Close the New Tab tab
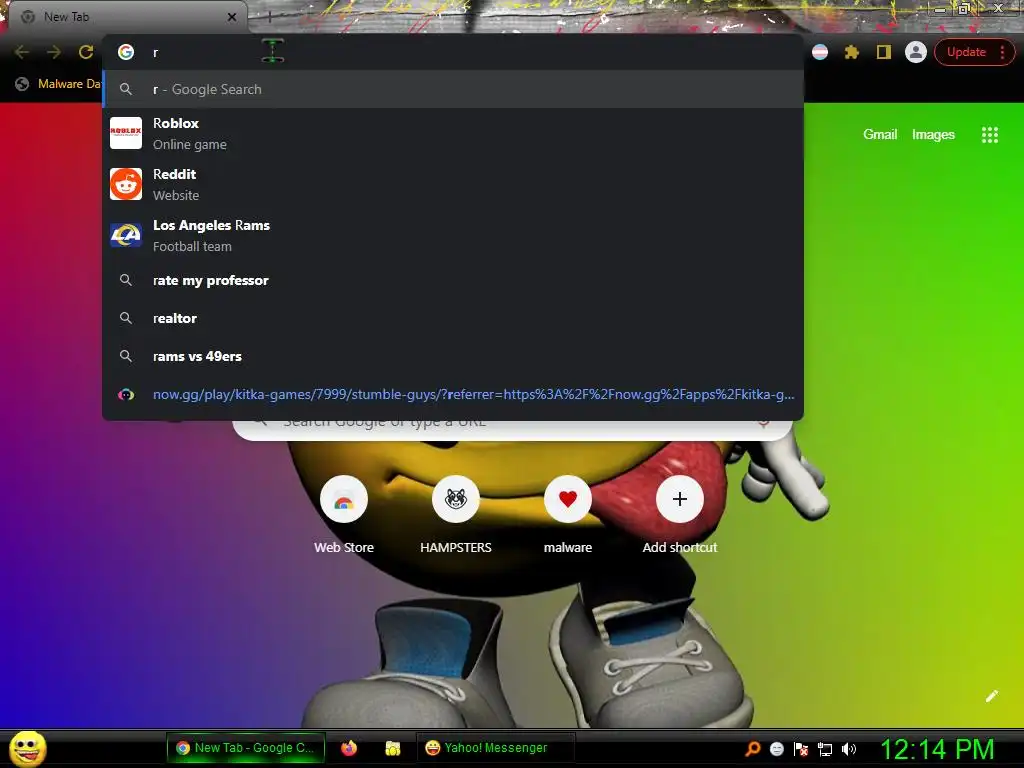The width and height of the screenshot is (1024, 768). (x=232, y=17)
